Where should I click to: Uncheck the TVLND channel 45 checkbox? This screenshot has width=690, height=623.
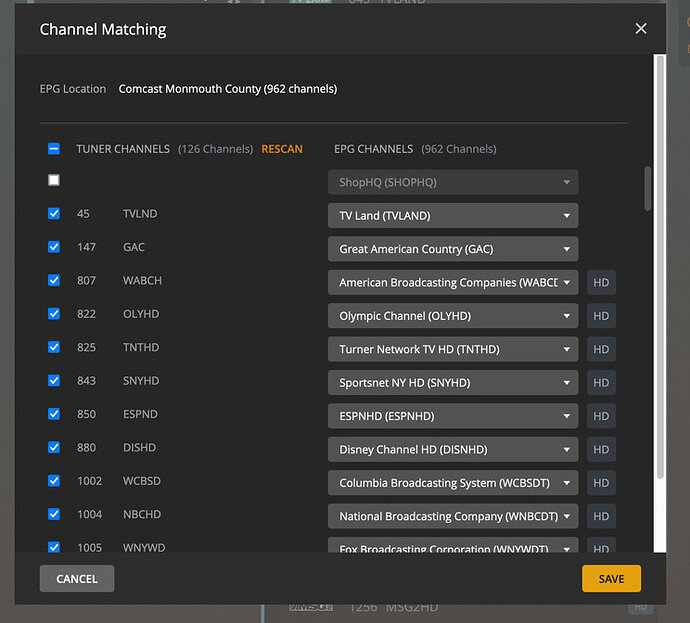54,214
